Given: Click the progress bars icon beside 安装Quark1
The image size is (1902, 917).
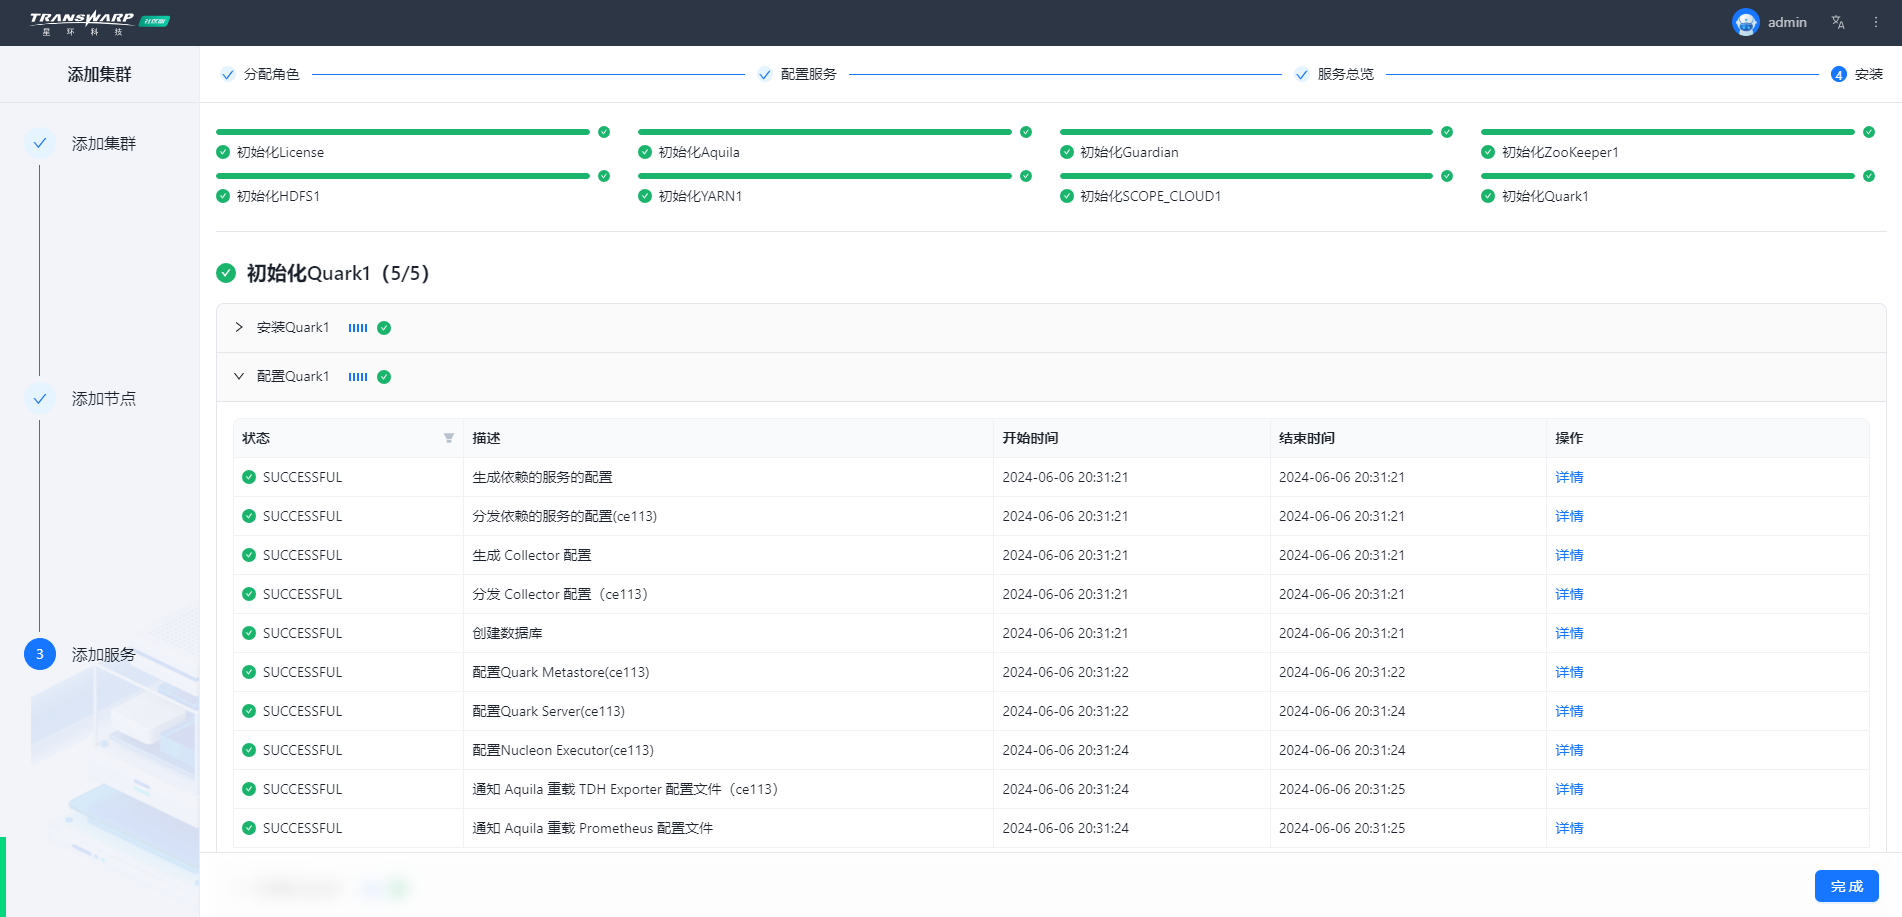Looking at the screenshot, I should click(x=358, y=328).
